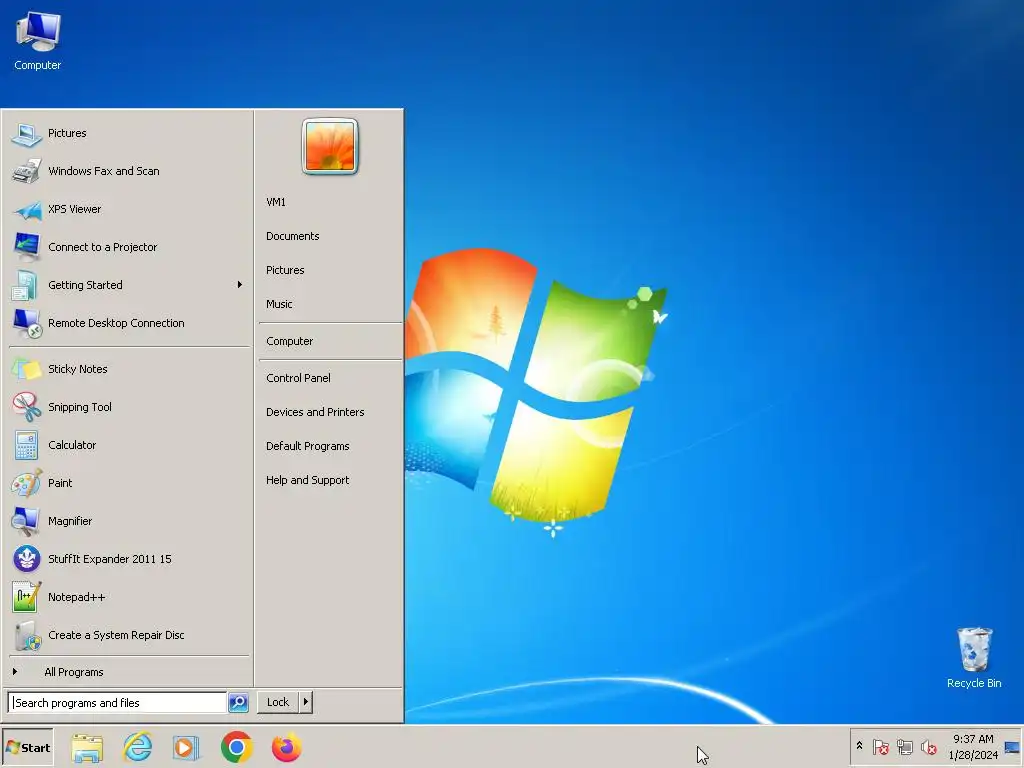Open Pictures in the right pane
The image size is (1024, 768).
point(285,270)
